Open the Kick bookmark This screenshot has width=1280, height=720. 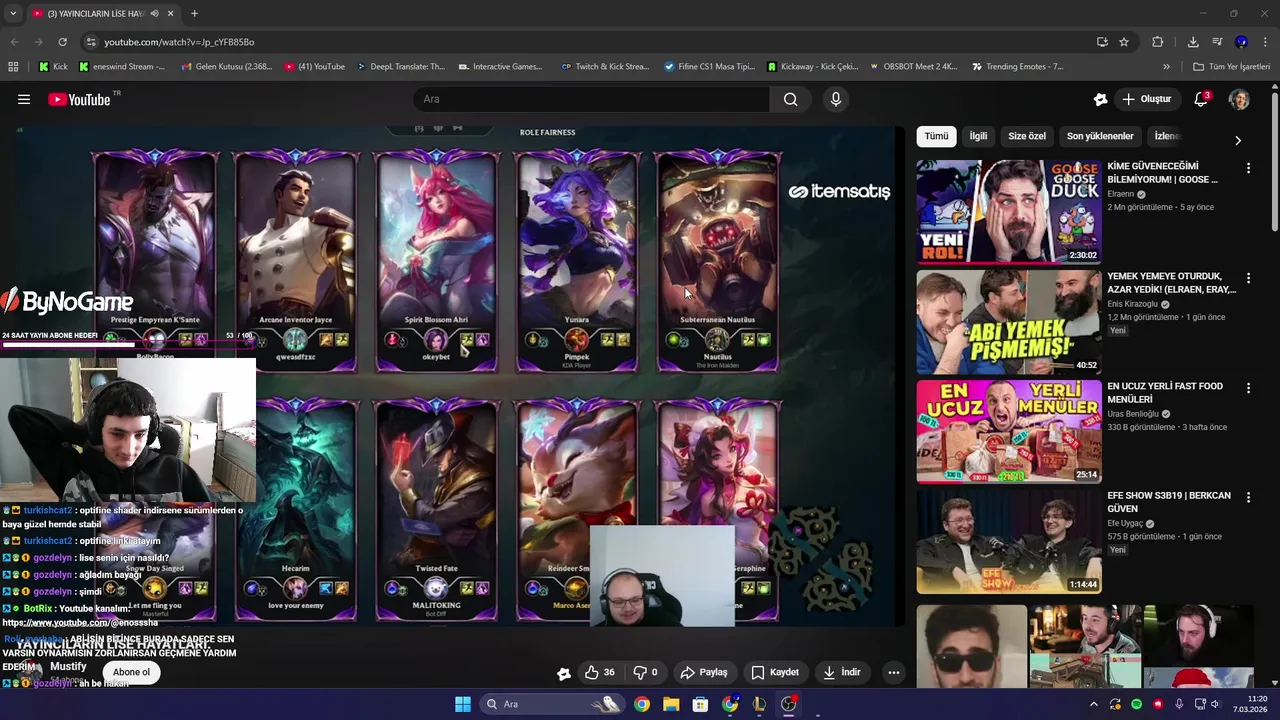53,67
